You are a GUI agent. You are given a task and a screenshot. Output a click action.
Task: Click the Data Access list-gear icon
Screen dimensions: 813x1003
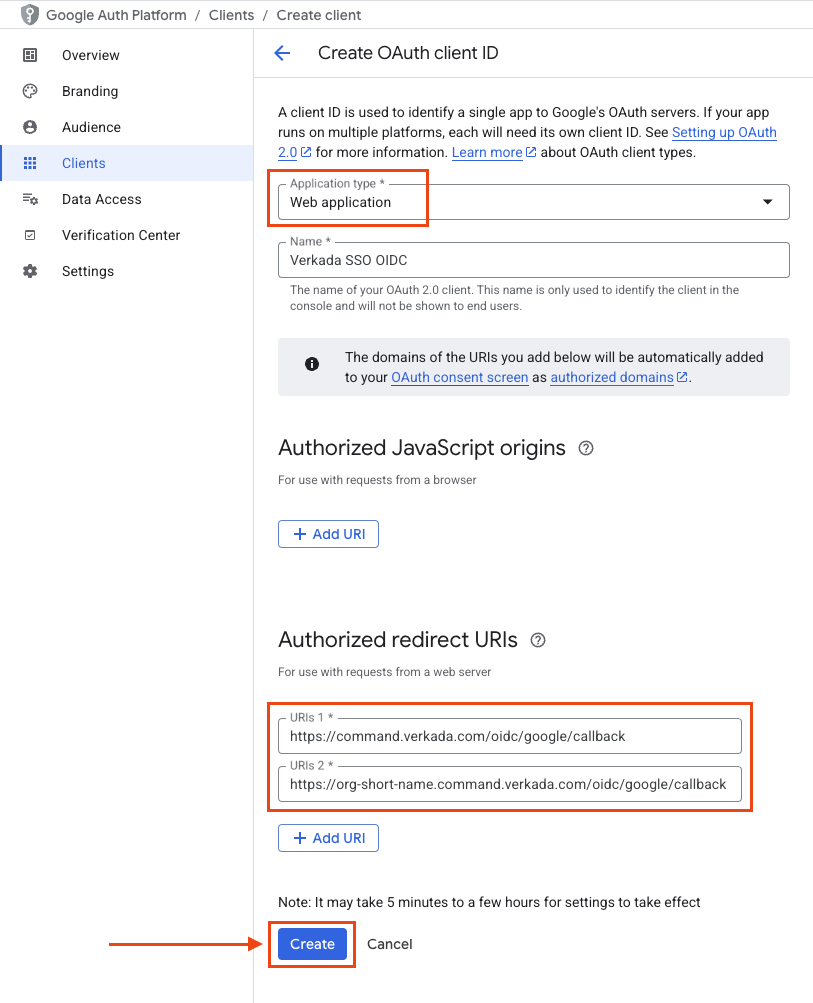tap(30, 199)
